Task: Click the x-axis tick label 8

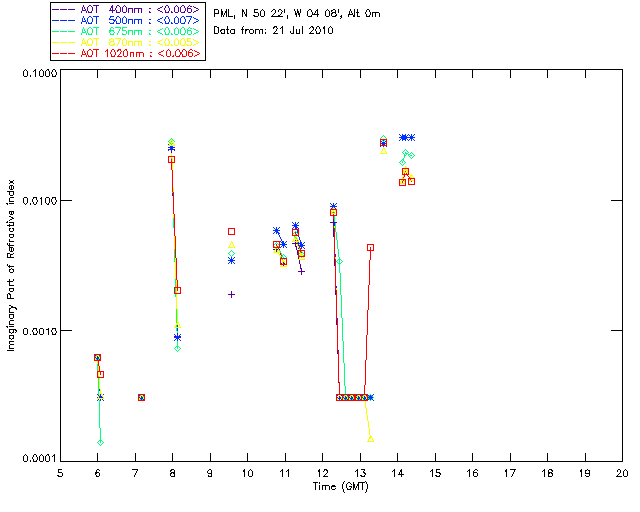Action: (x=173, y=473)
